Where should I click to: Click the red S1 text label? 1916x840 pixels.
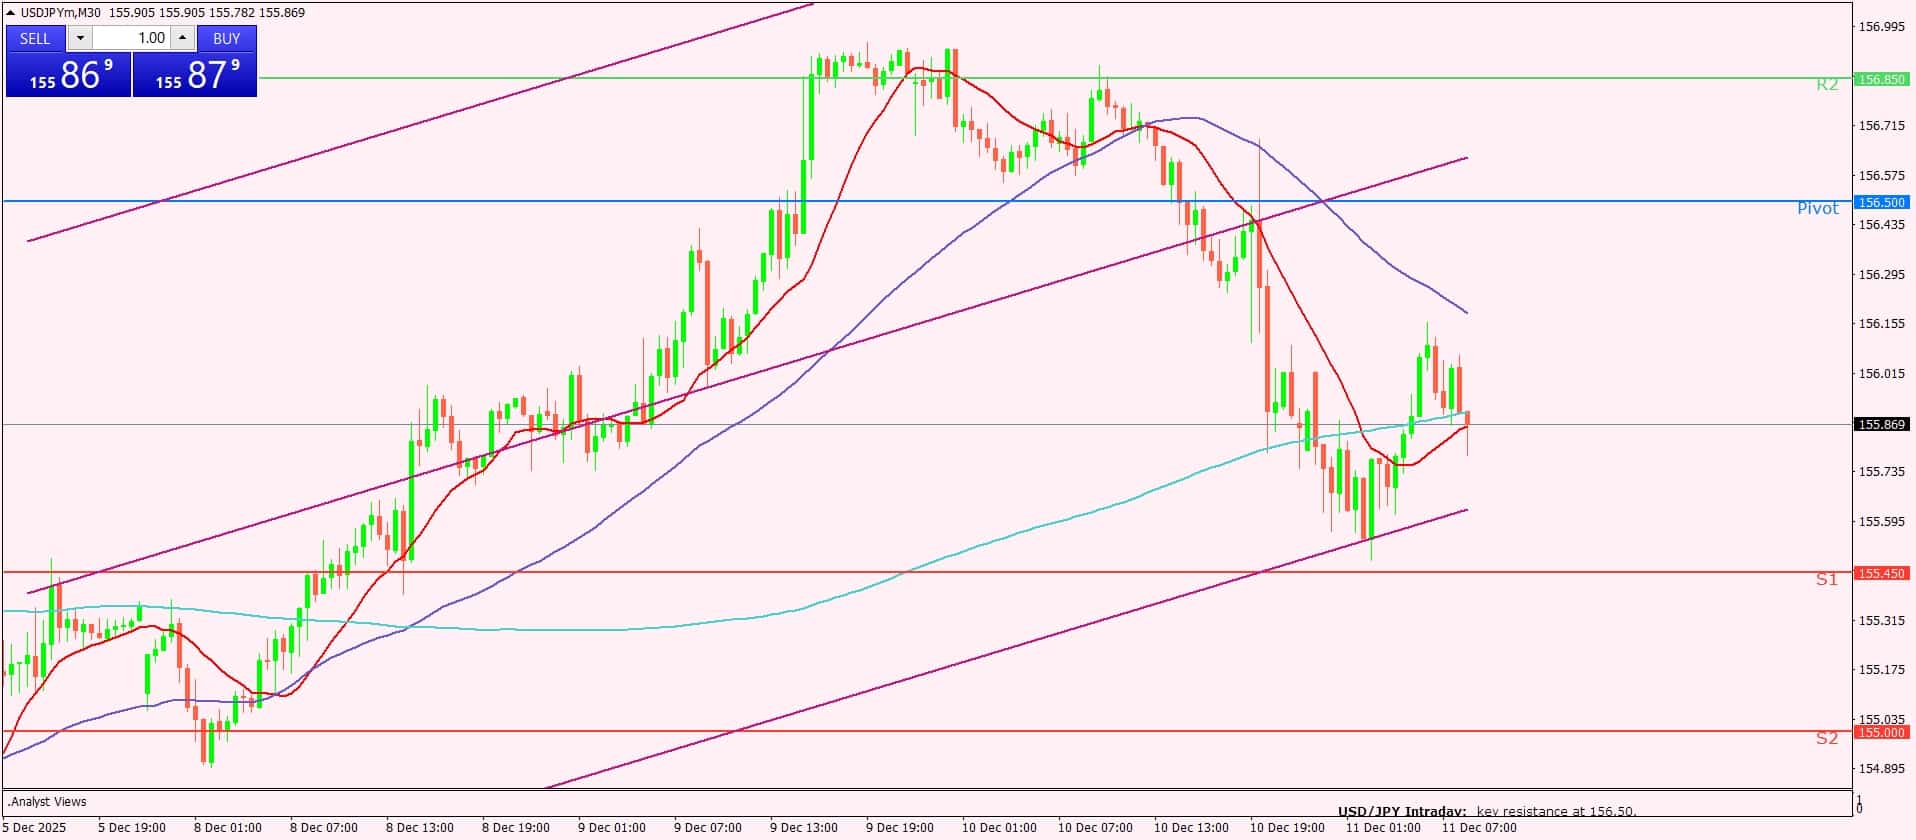click(x=1826, y=579)
